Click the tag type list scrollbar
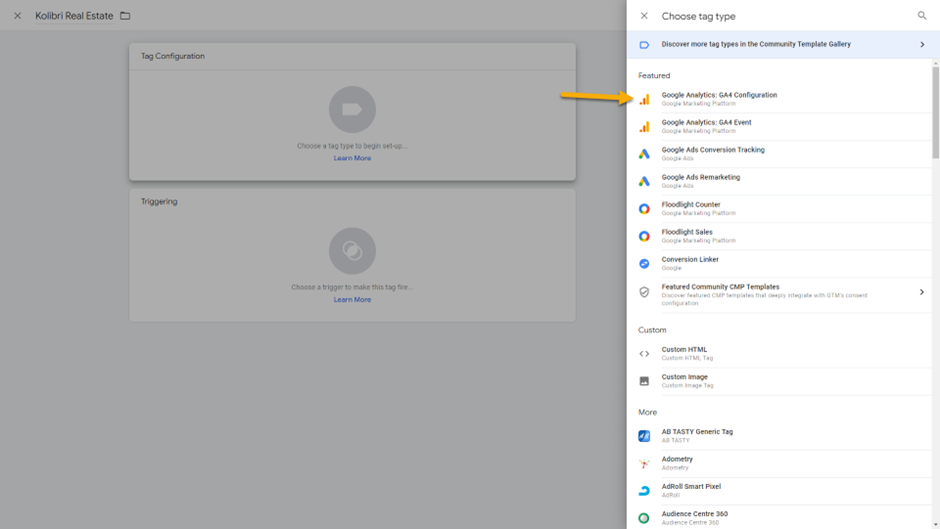 pyautogui.click(x=935, y=113)
